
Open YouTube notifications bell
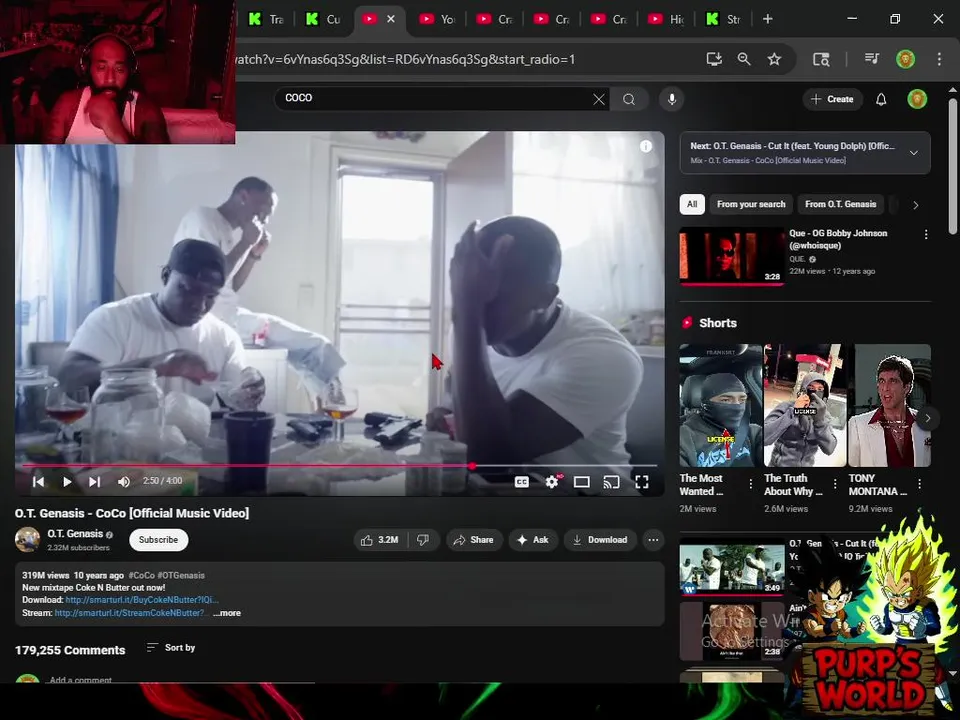pos(881,99)
